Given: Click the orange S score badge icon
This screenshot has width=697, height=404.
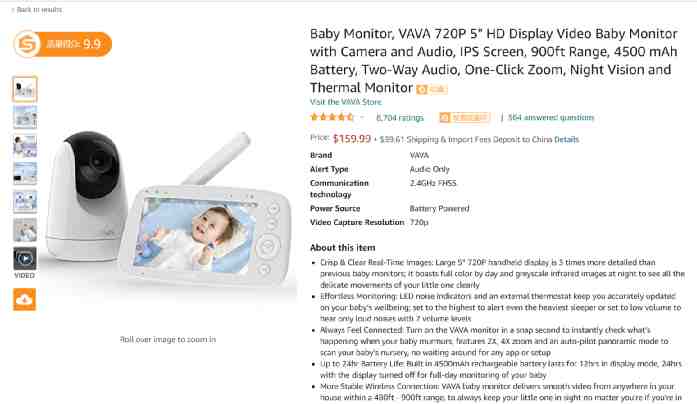Looking at the screenshot, I should point(27,44).
